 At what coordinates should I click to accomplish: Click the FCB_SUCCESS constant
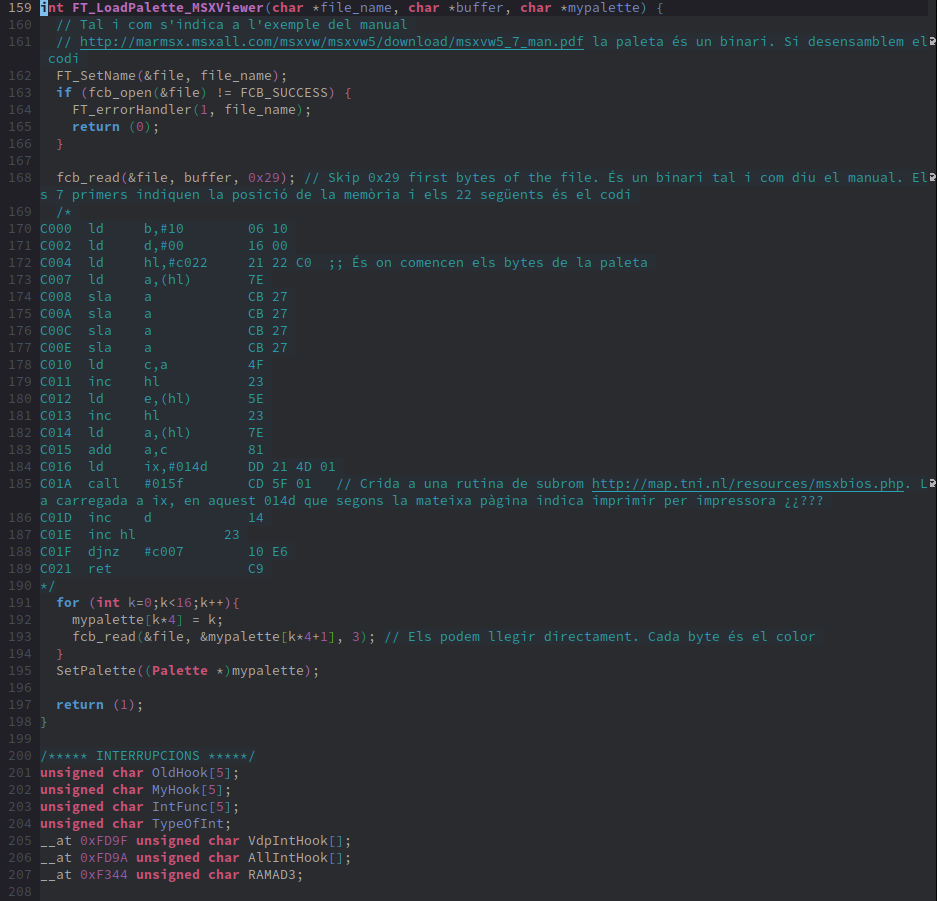(284, 93)
